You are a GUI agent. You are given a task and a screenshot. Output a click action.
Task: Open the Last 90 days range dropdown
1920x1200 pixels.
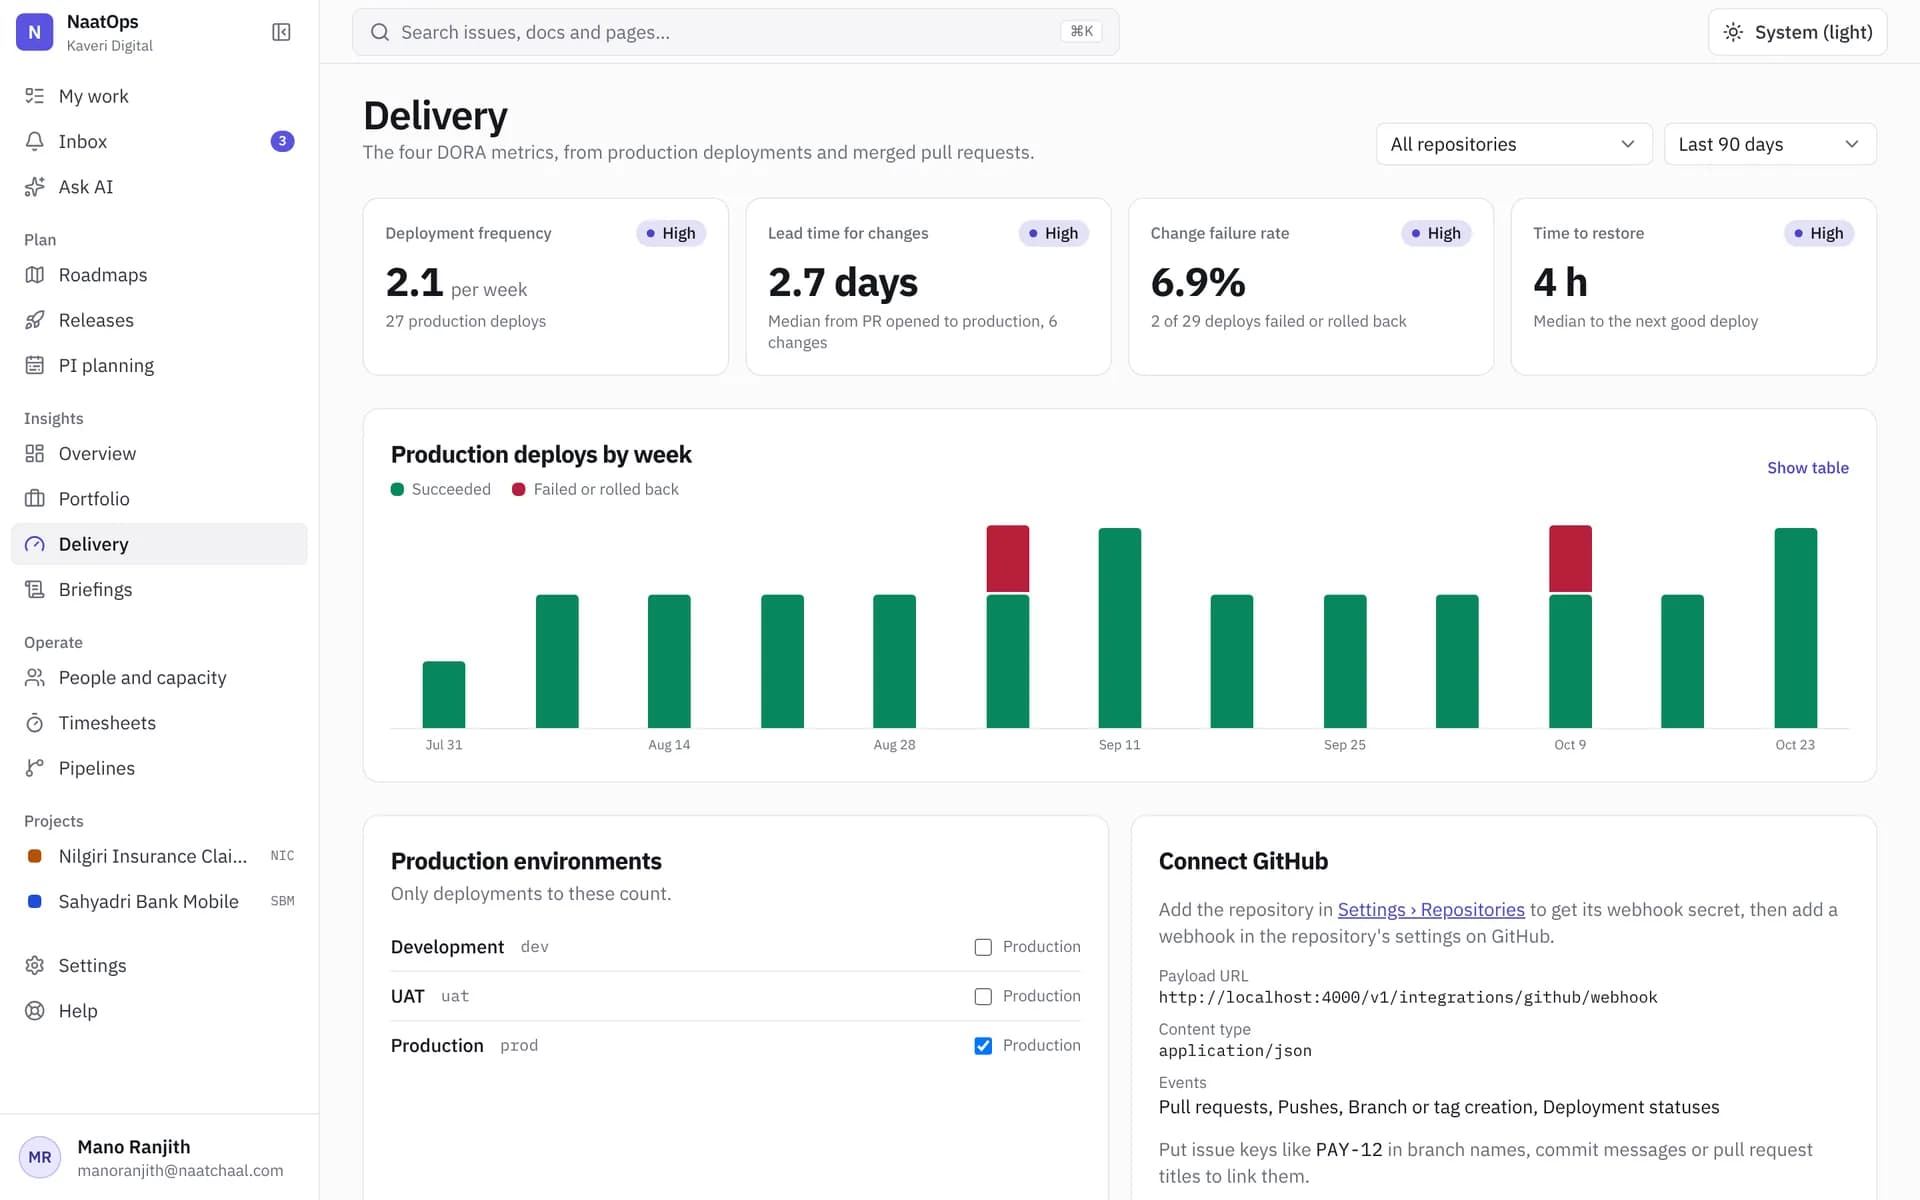pyautogui.click(x=1770, y=144)
